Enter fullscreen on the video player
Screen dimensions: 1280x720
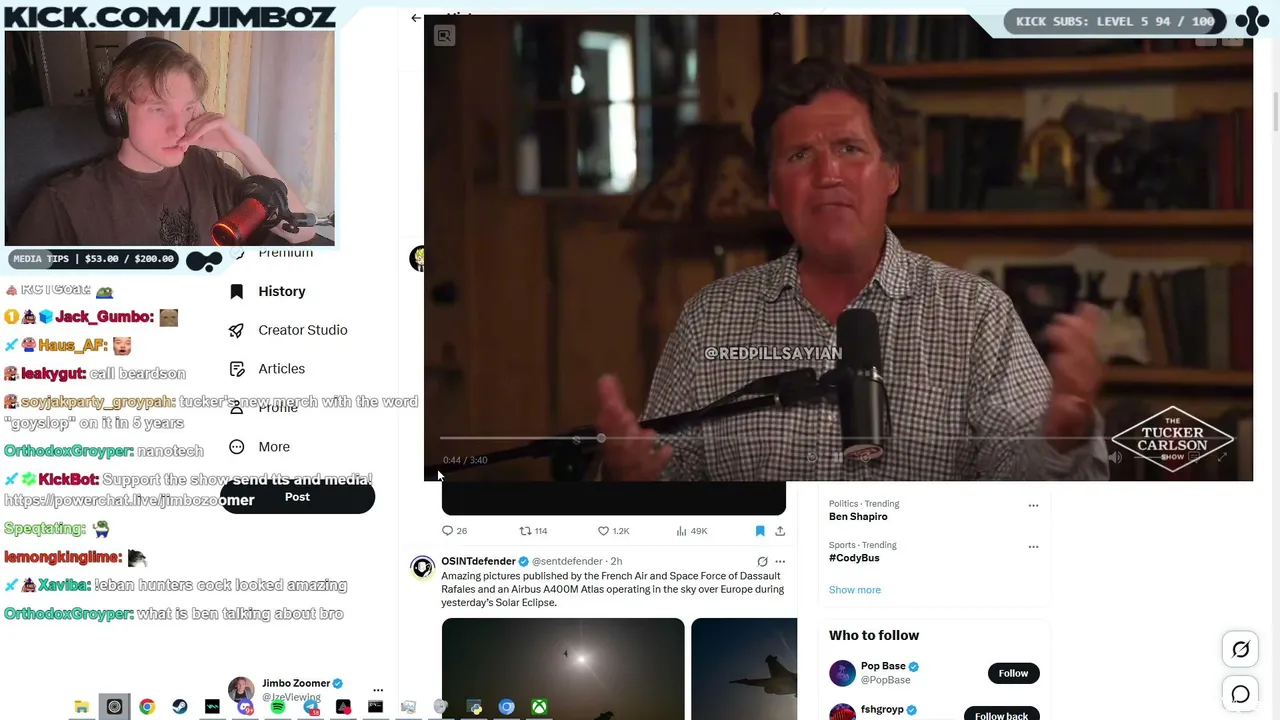coord(1222,458)
